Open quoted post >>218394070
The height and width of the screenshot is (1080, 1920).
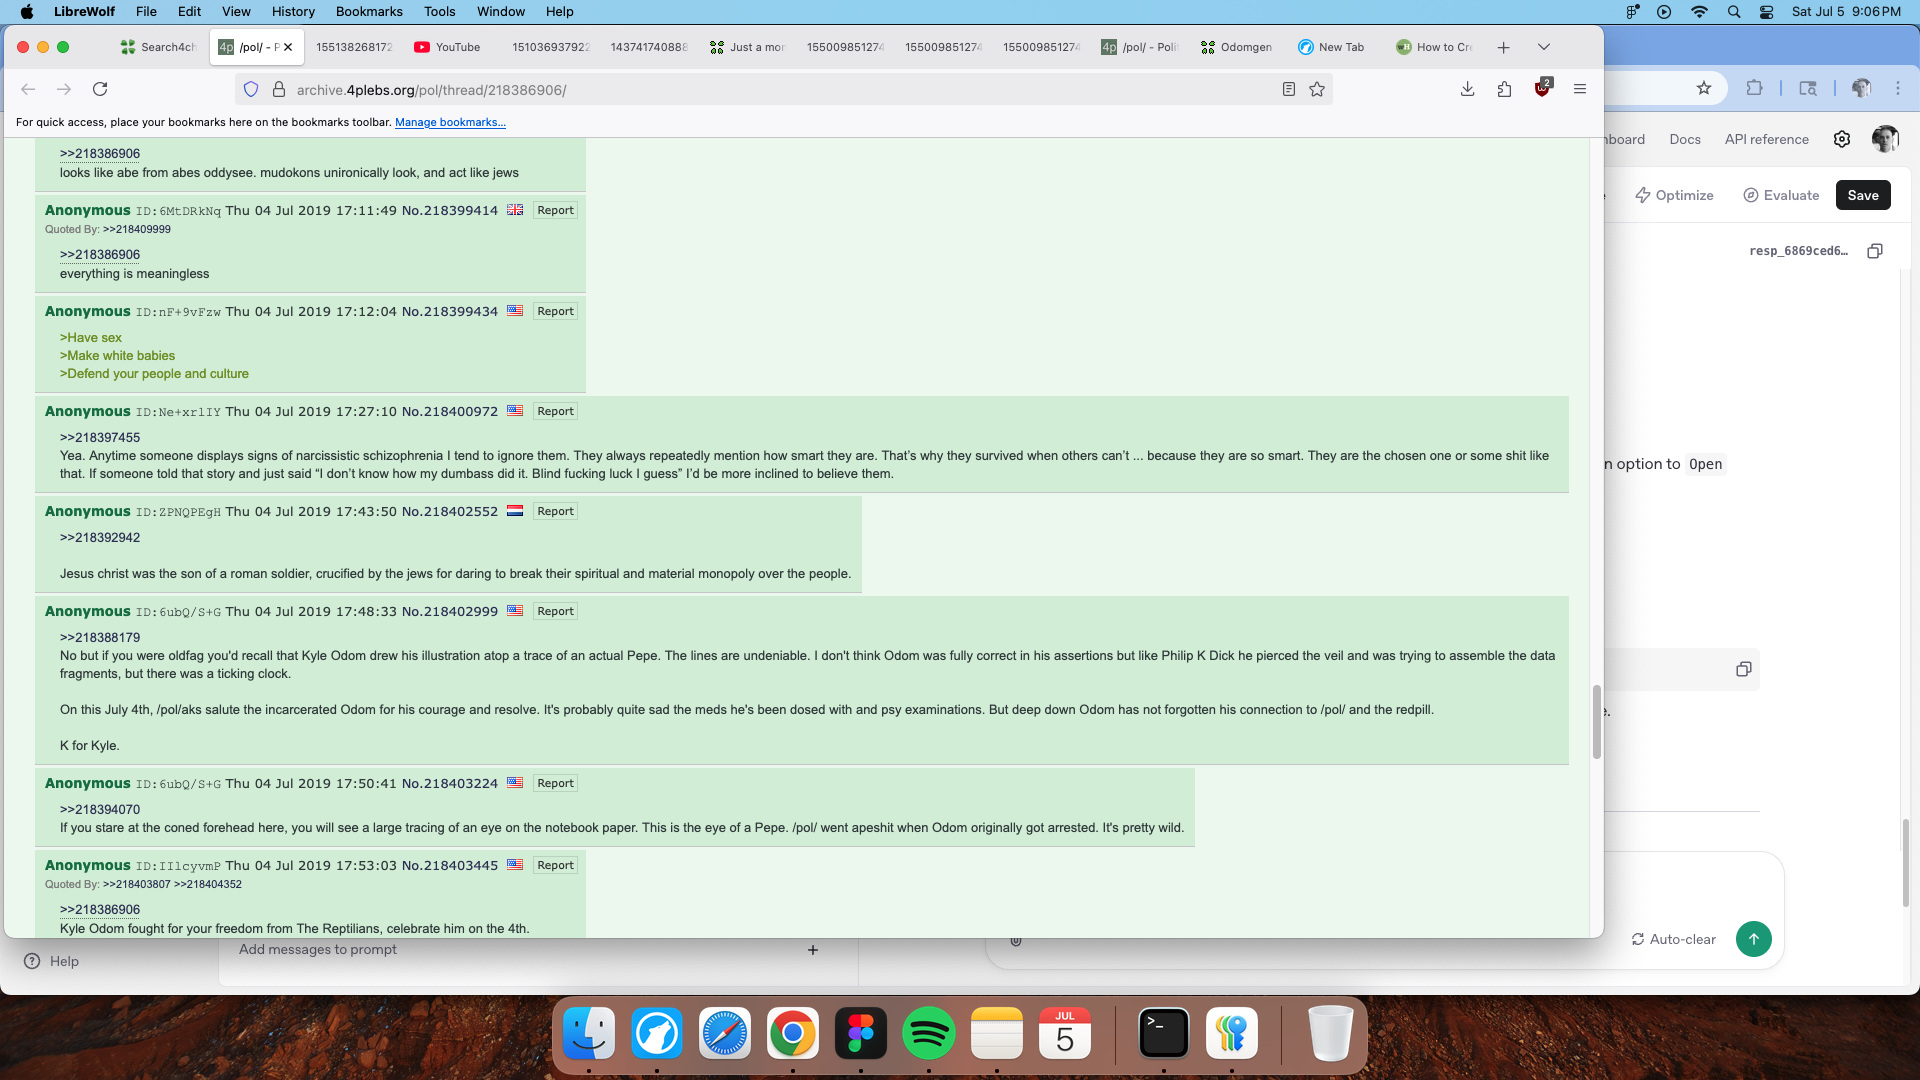tap(100, 809)
